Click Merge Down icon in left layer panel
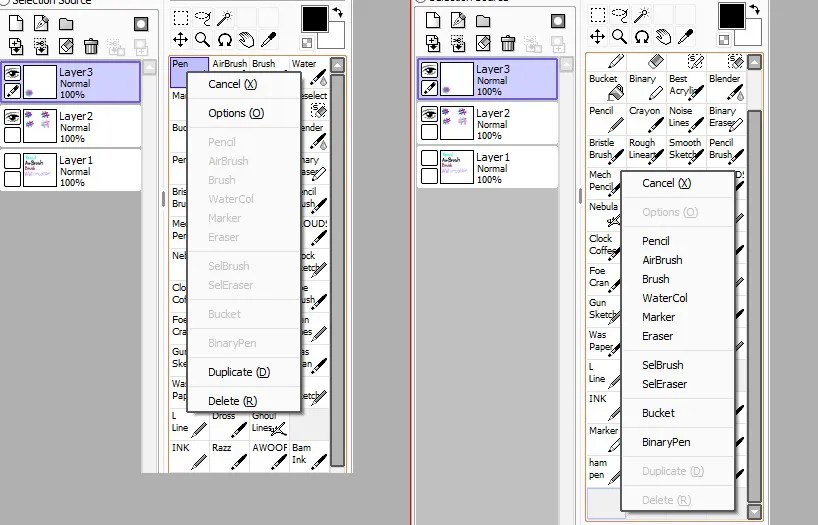This screenshot has width=818, height=525. click(x=41, y=46)
